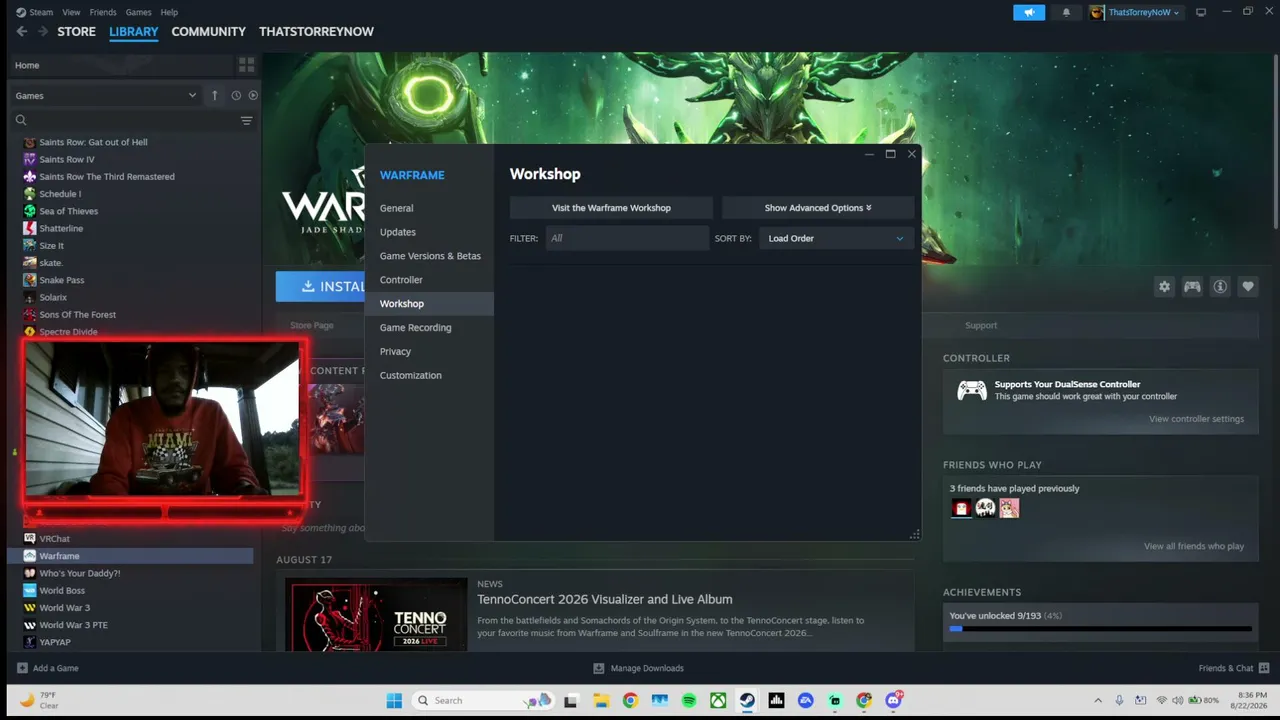Click the Steam icon in the taskbar

(x=747, y=700)
